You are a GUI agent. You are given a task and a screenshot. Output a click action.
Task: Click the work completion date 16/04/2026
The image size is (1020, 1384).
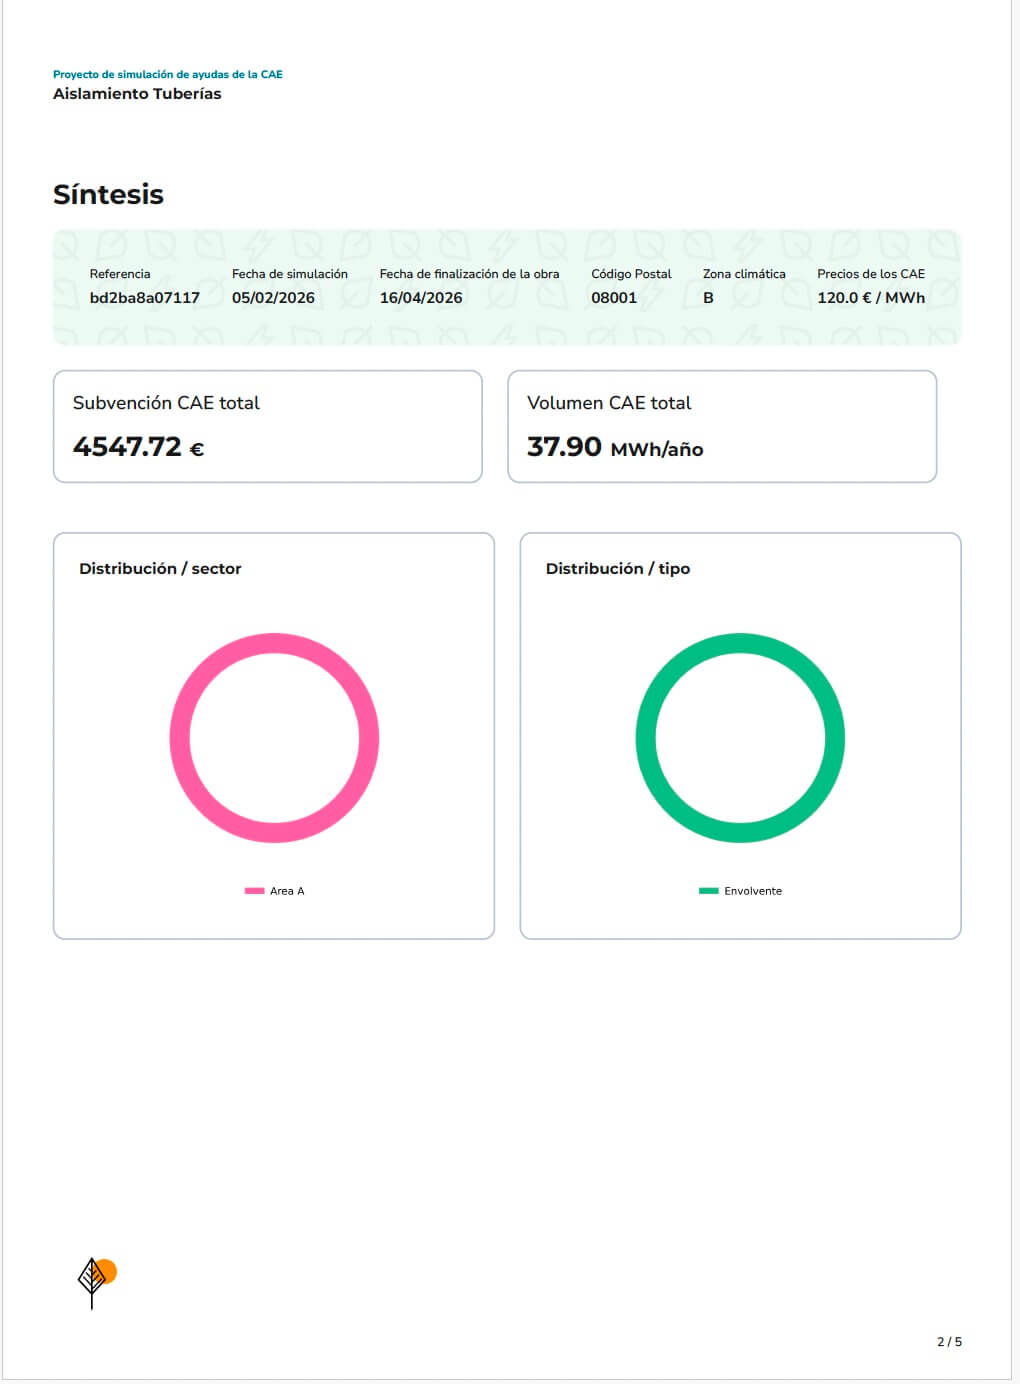point(421,298)
